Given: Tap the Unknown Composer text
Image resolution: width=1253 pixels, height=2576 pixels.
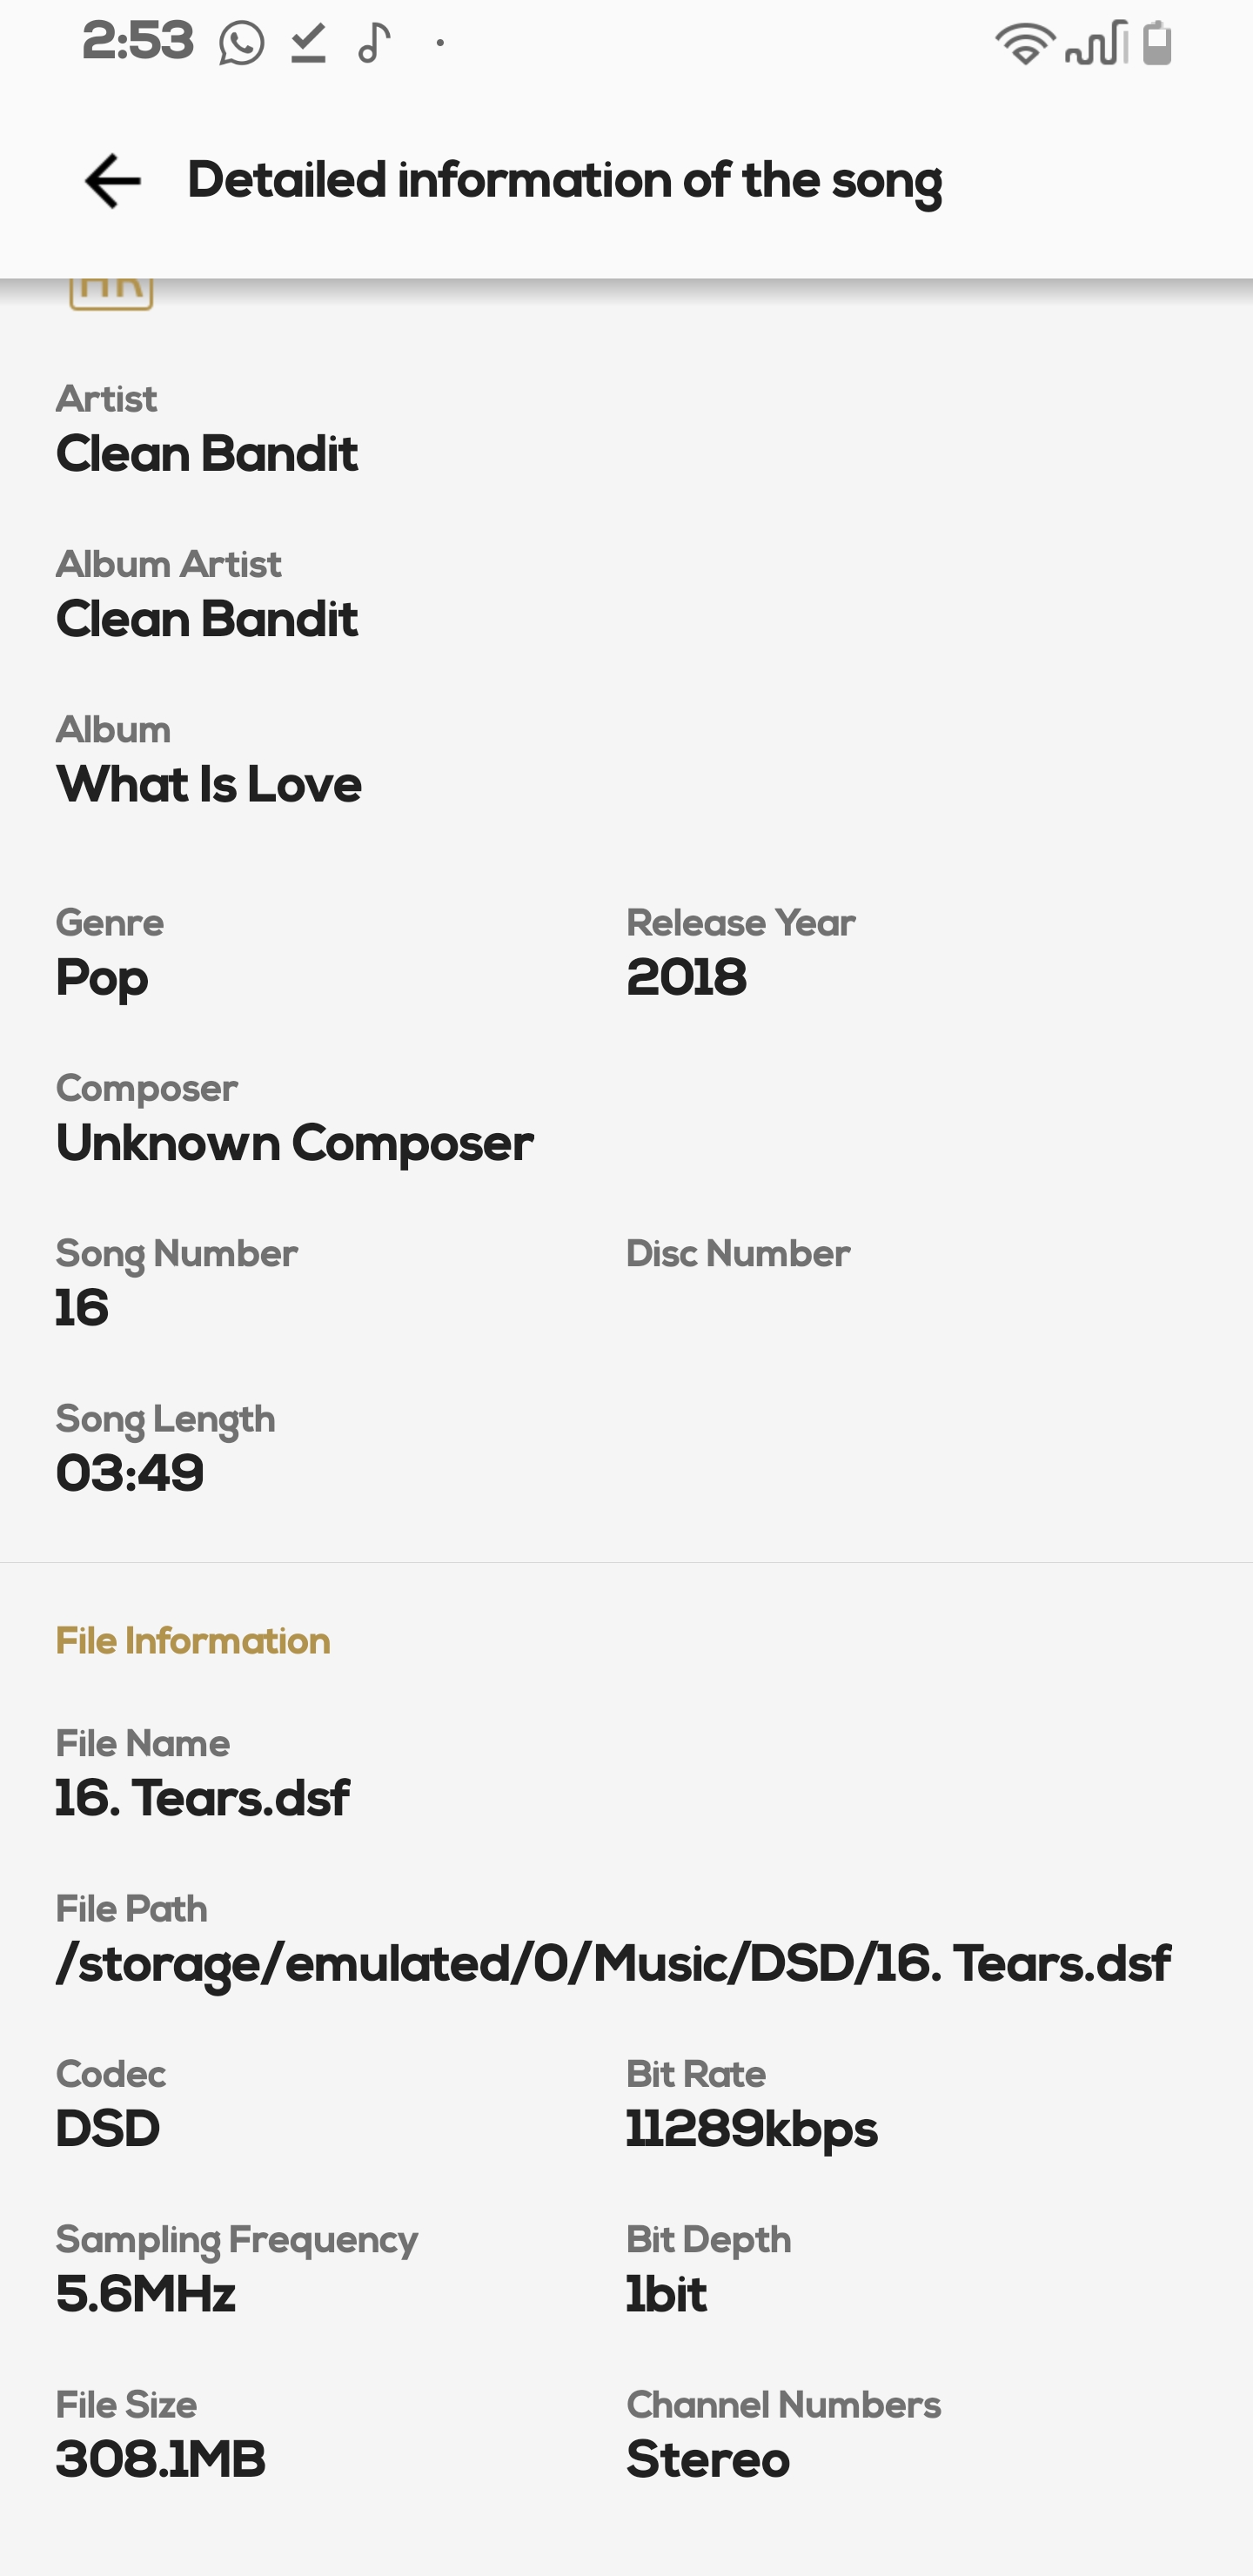Looking at the screenshot, I should click(x=295, y=1143).
